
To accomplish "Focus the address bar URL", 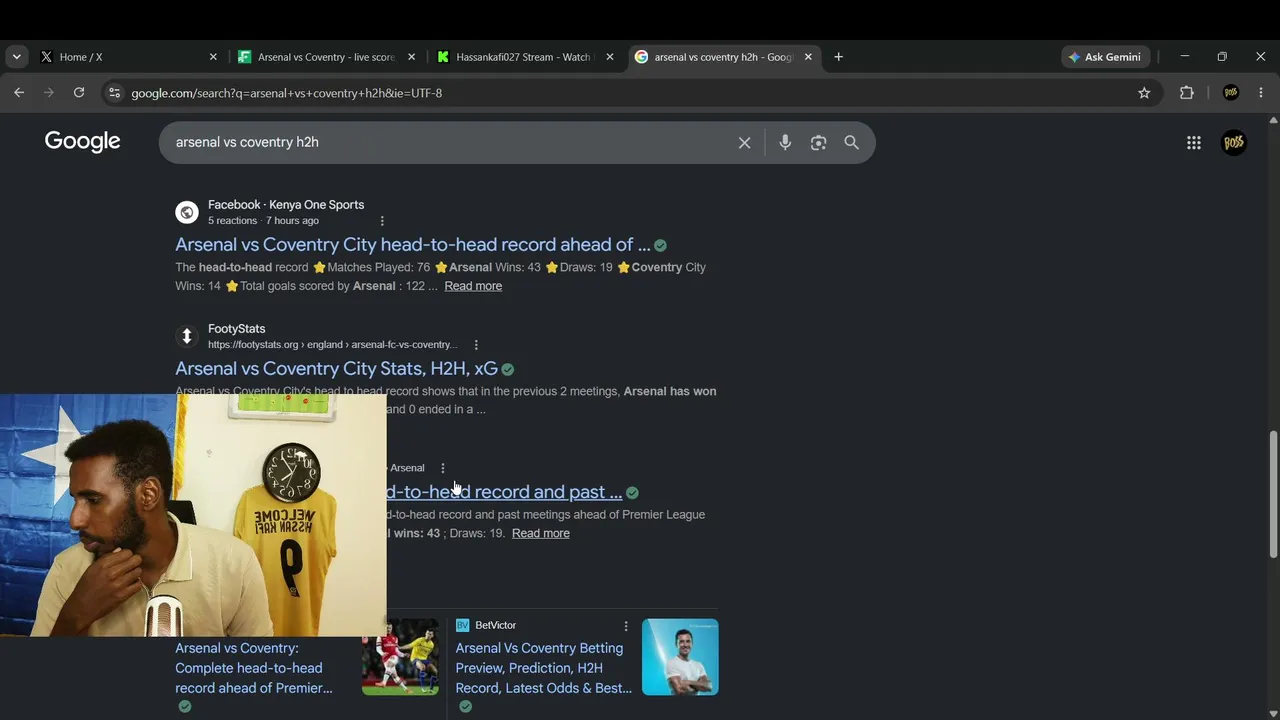I will tap(286, 93).
